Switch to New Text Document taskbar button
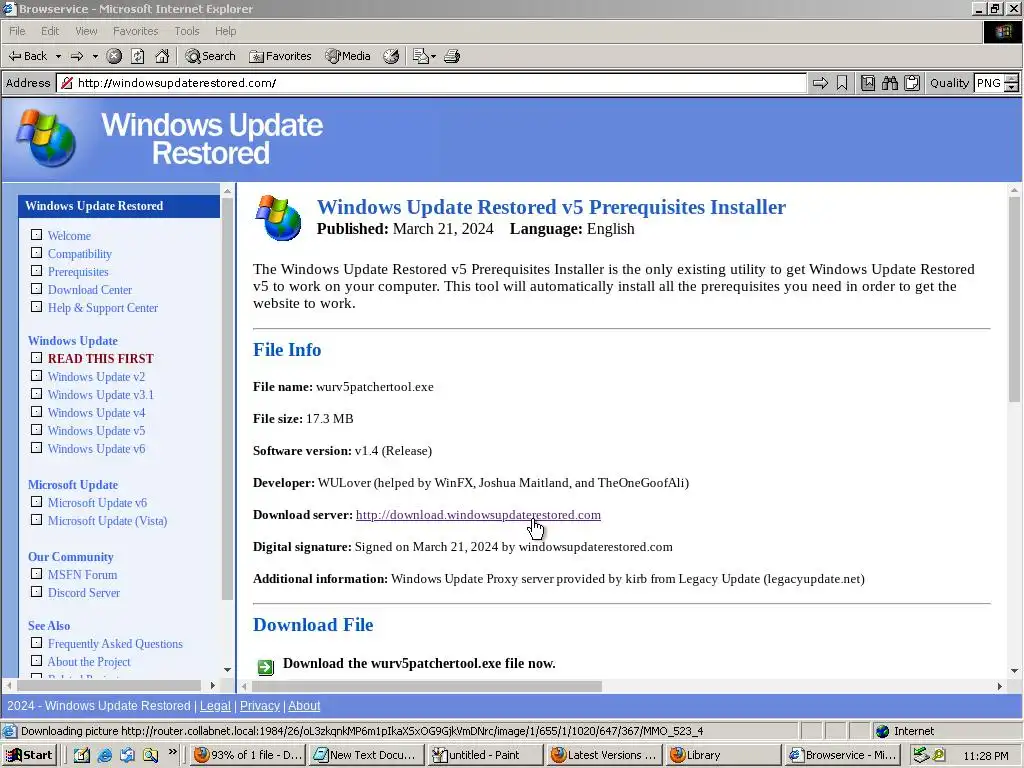 tap(367, 755)
